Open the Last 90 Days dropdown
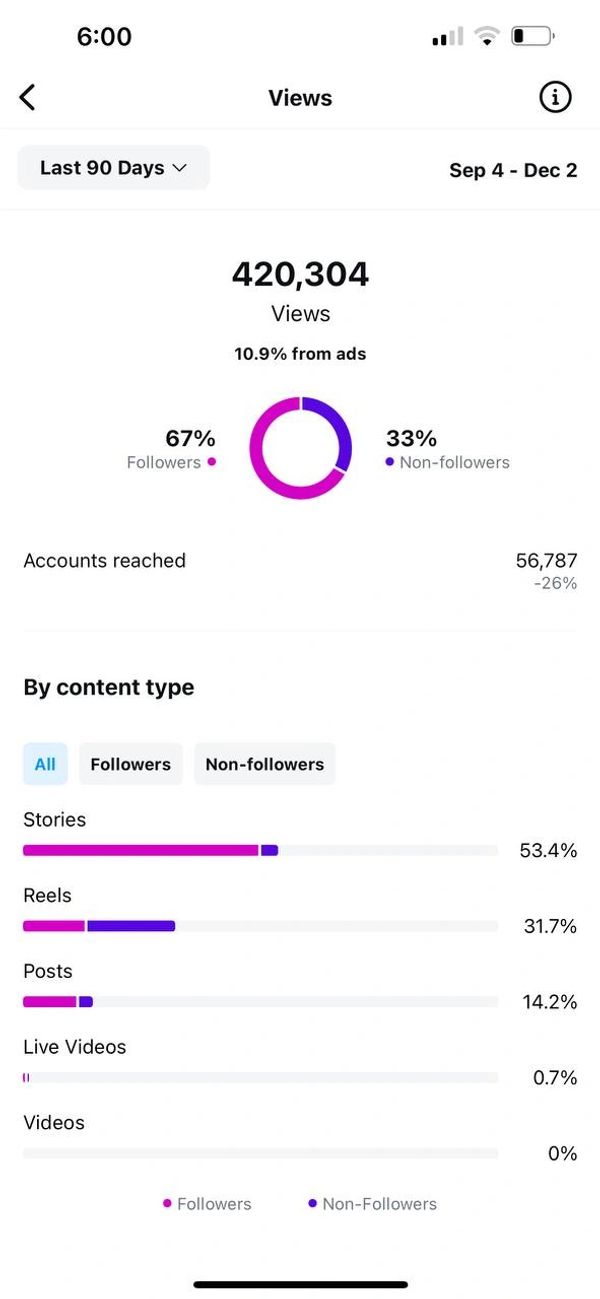Image resolution: width=600 pixels, height=1299 pixels. [113, 168]
